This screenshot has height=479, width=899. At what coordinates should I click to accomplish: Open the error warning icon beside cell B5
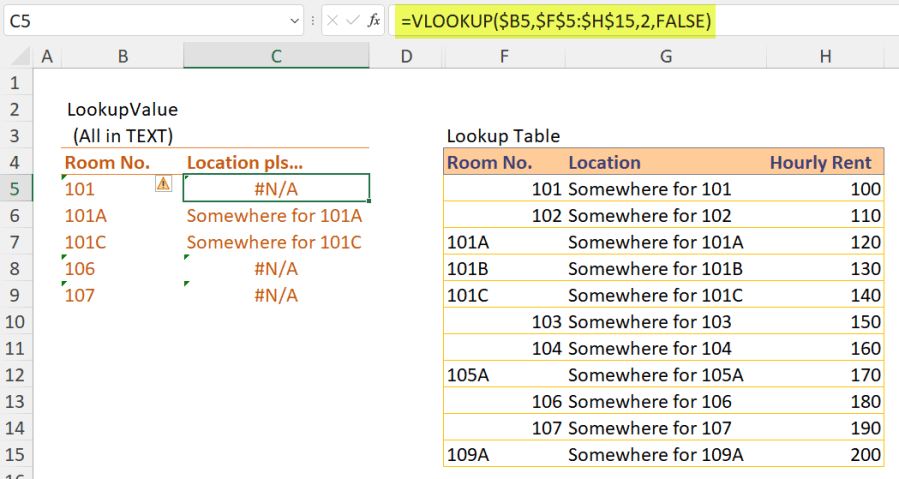[x=163, y=183]
